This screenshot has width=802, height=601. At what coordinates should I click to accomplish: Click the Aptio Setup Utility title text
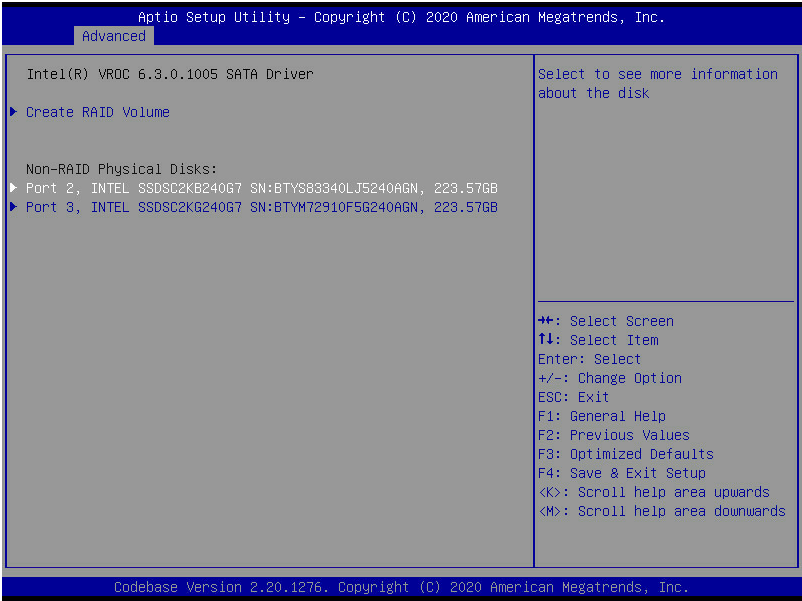[x=402, y=17]
